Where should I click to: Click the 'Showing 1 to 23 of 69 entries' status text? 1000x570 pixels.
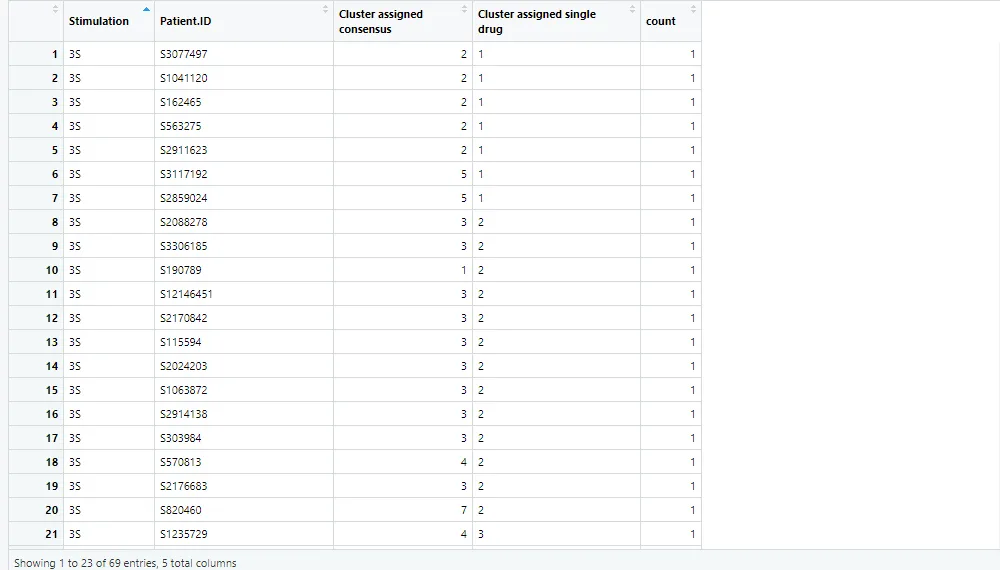pos(125,563)
